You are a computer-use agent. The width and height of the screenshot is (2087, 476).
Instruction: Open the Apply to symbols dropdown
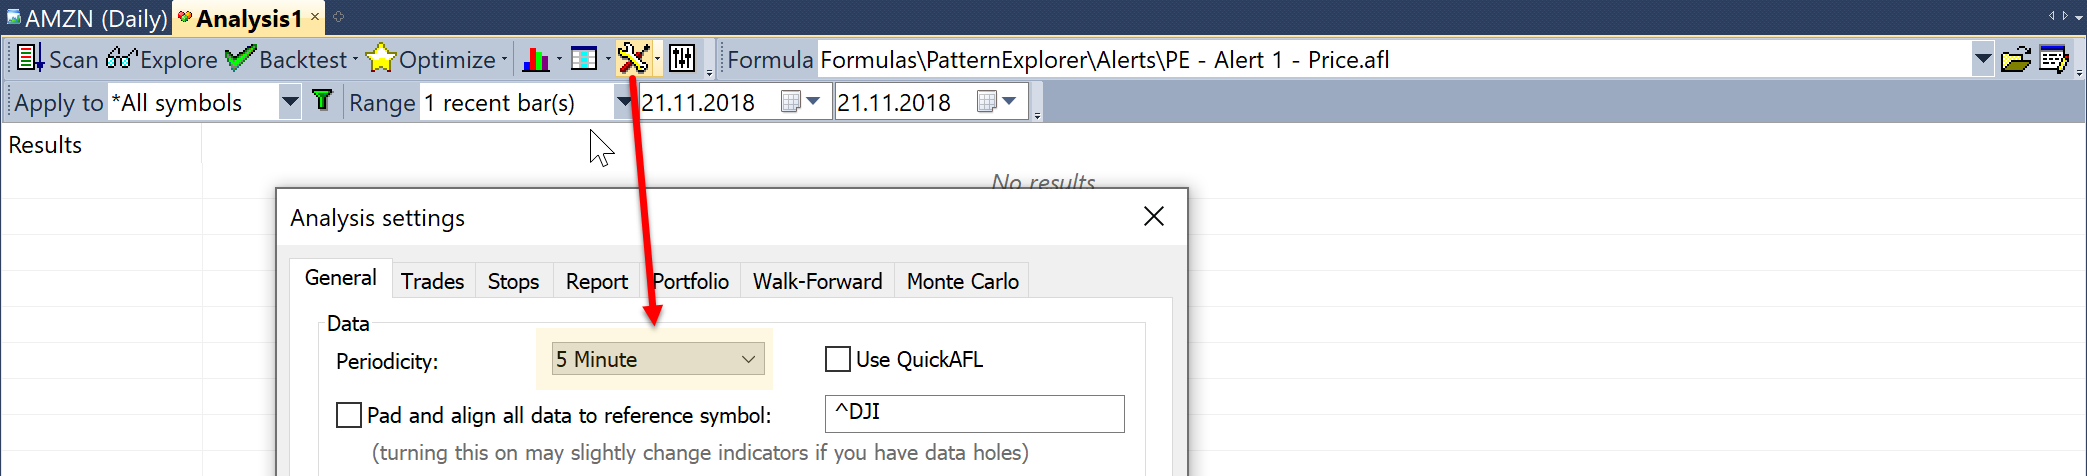click(x=289, y=102)
